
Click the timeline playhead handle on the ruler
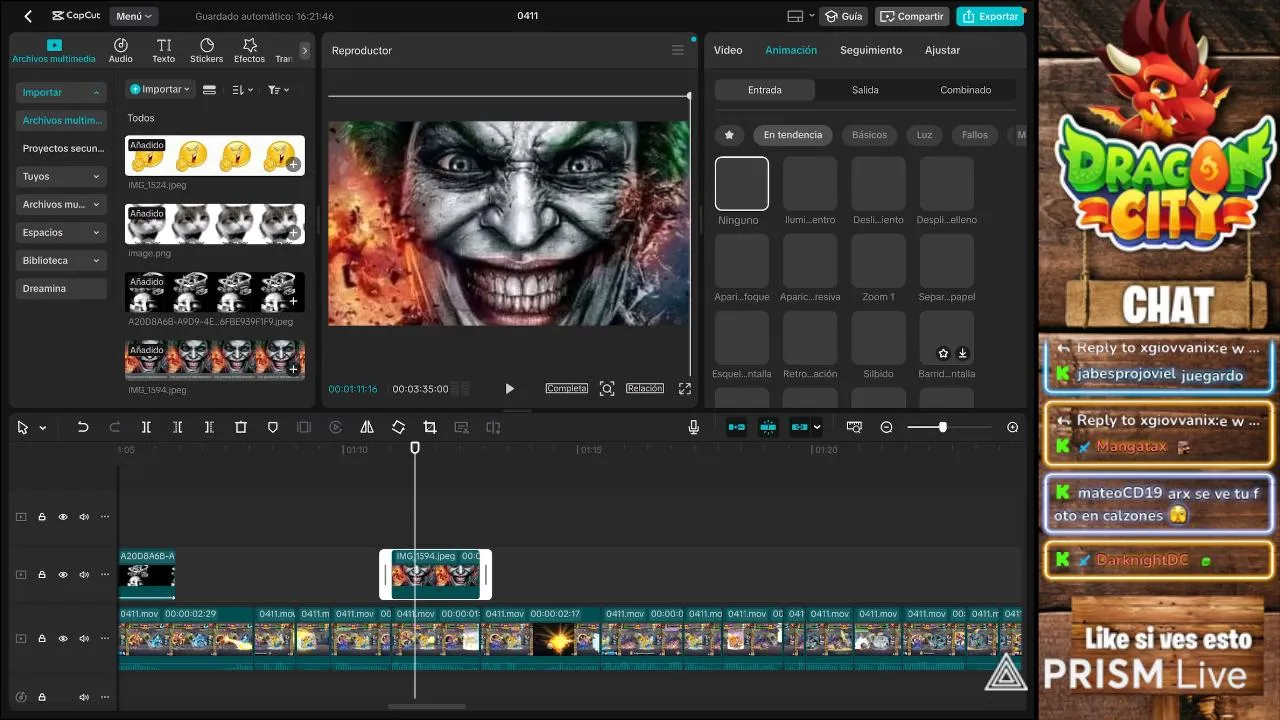(415, 448)
